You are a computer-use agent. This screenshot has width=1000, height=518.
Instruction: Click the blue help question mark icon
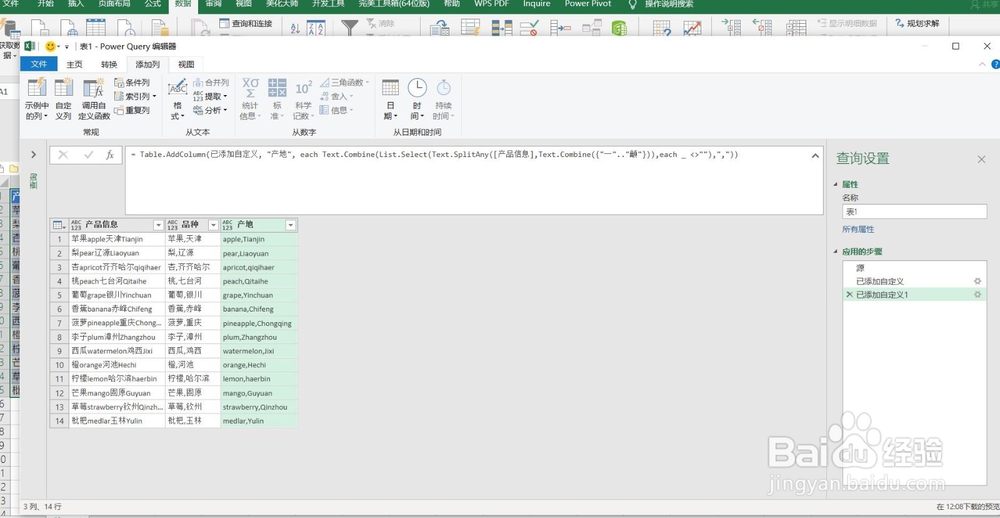click(x=996, y=64)
